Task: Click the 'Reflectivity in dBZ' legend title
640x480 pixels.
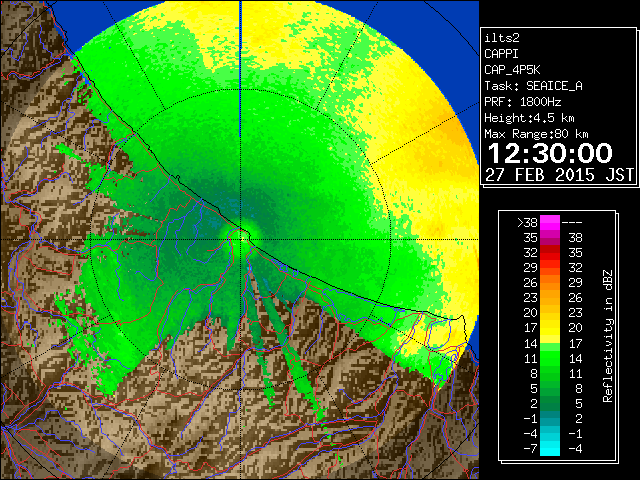Action: pos(608,336)
